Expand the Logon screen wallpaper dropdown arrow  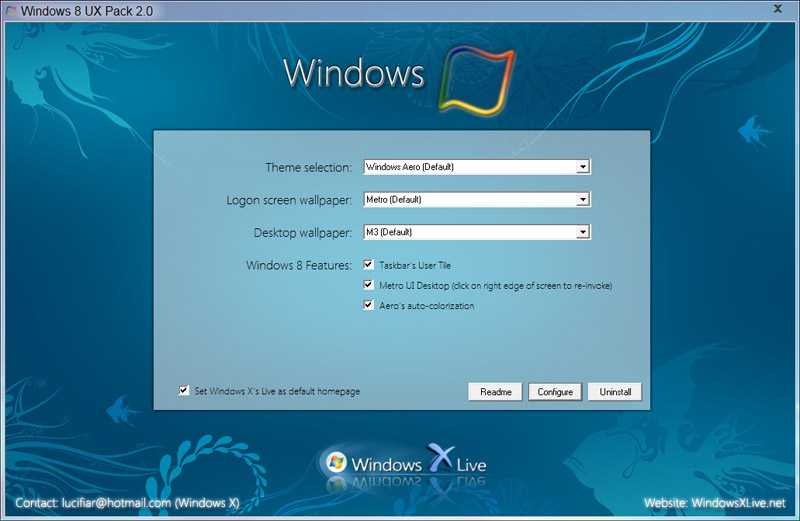583,200
